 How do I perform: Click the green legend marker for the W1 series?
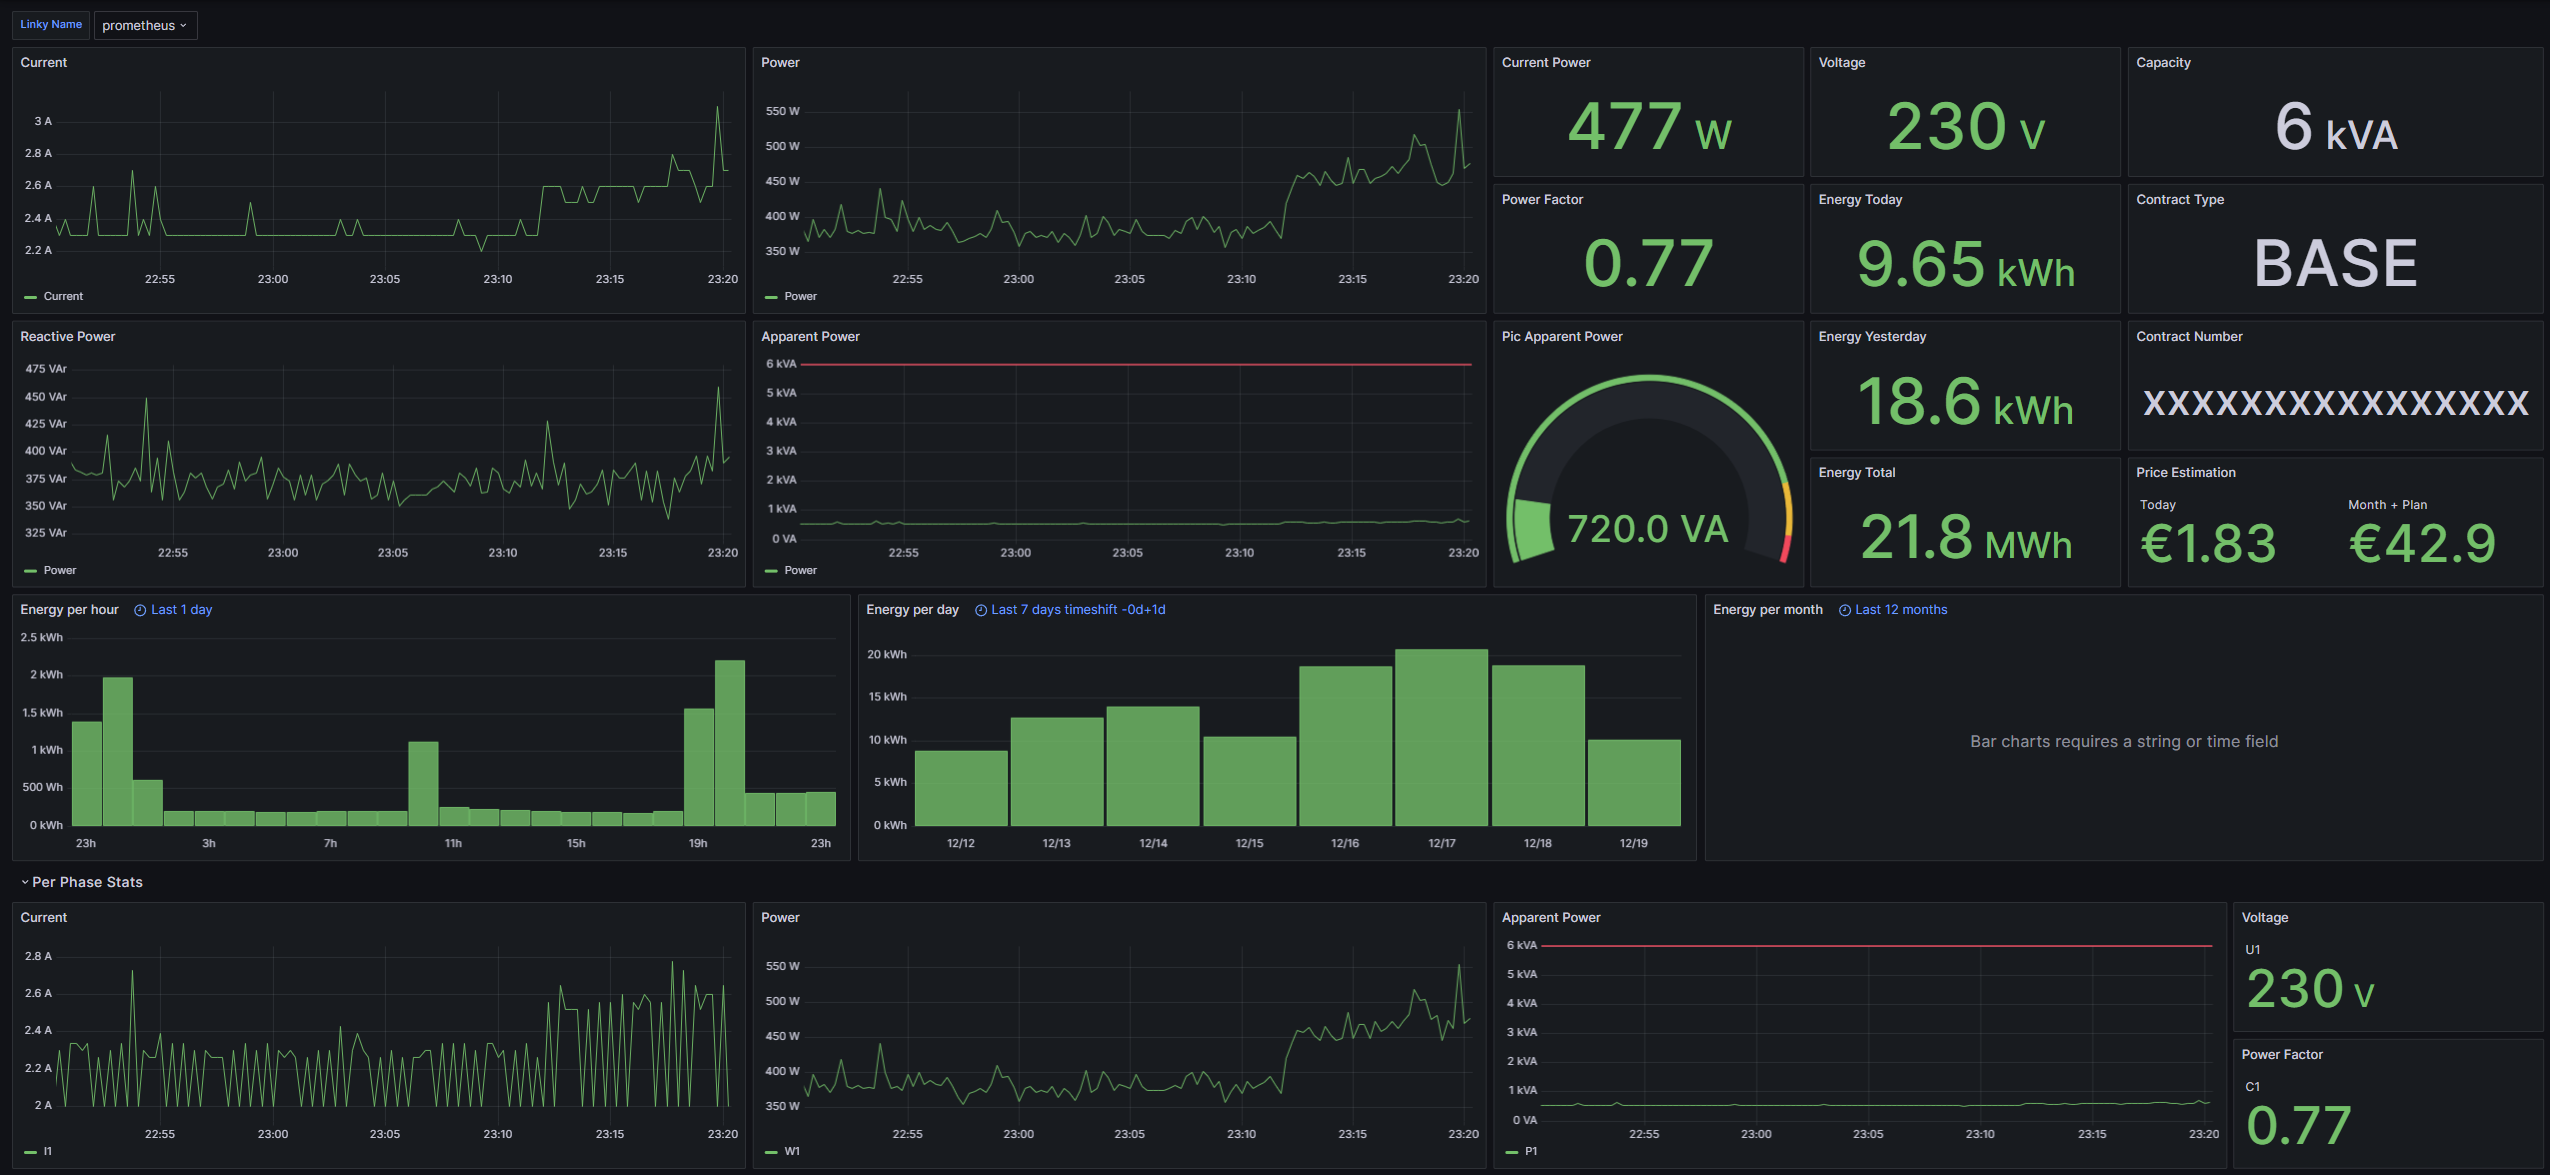point(771,1152)
